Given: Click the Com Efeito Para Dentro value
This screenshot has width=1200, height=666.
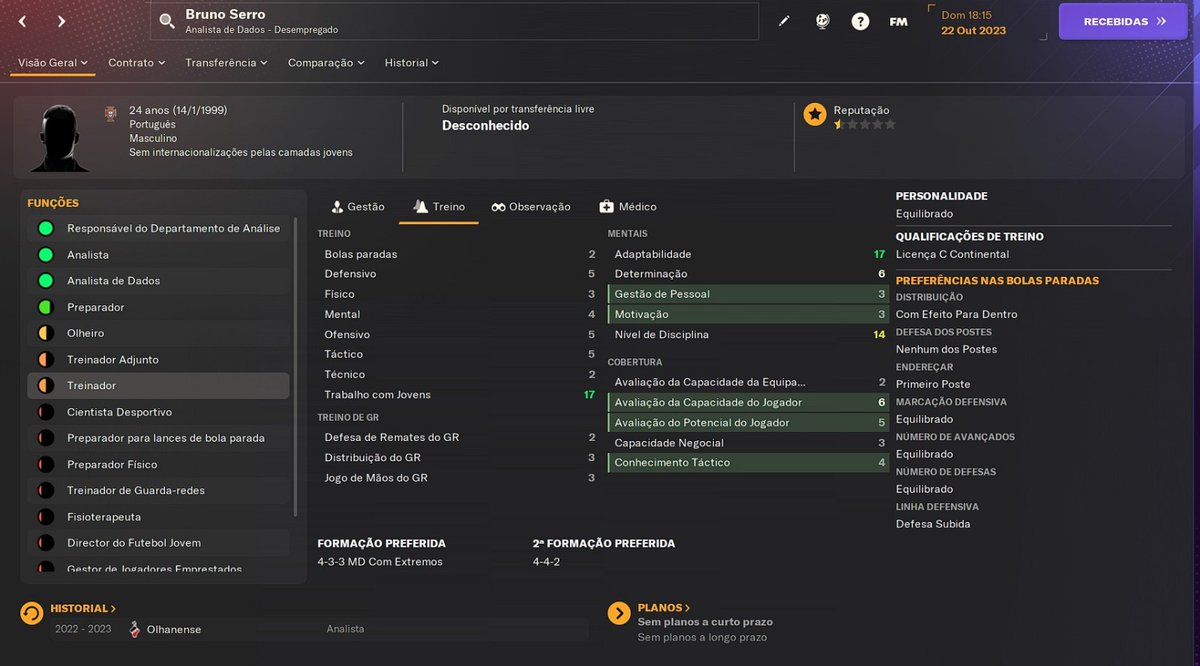Looking at the screenshot, I should [x=956, y=314].
